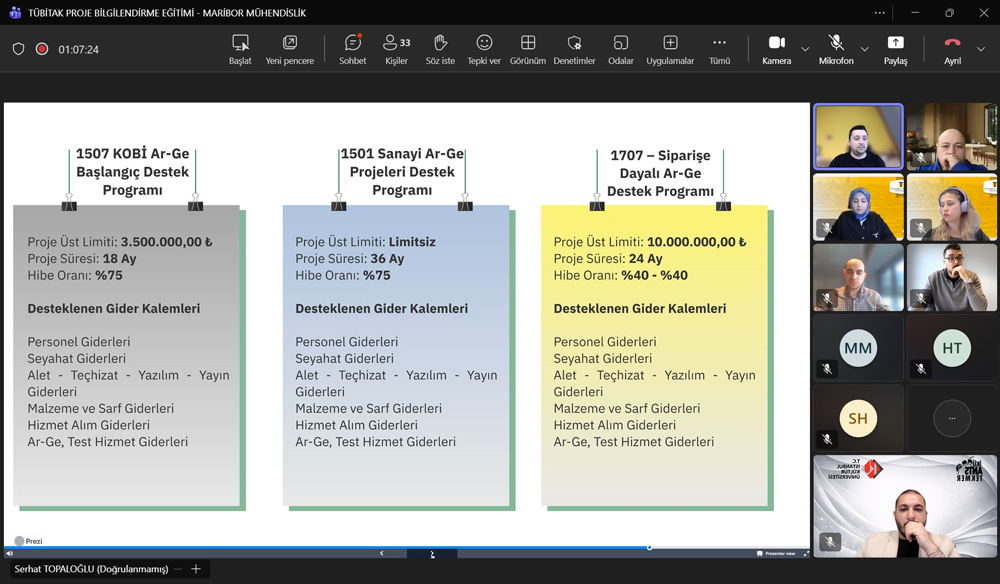Open the Tümü more options menu

click(719, 49)
